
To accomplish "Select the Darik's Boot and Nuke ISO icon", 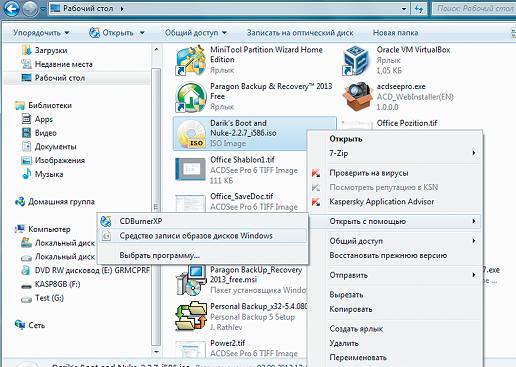I will point(191,134).
